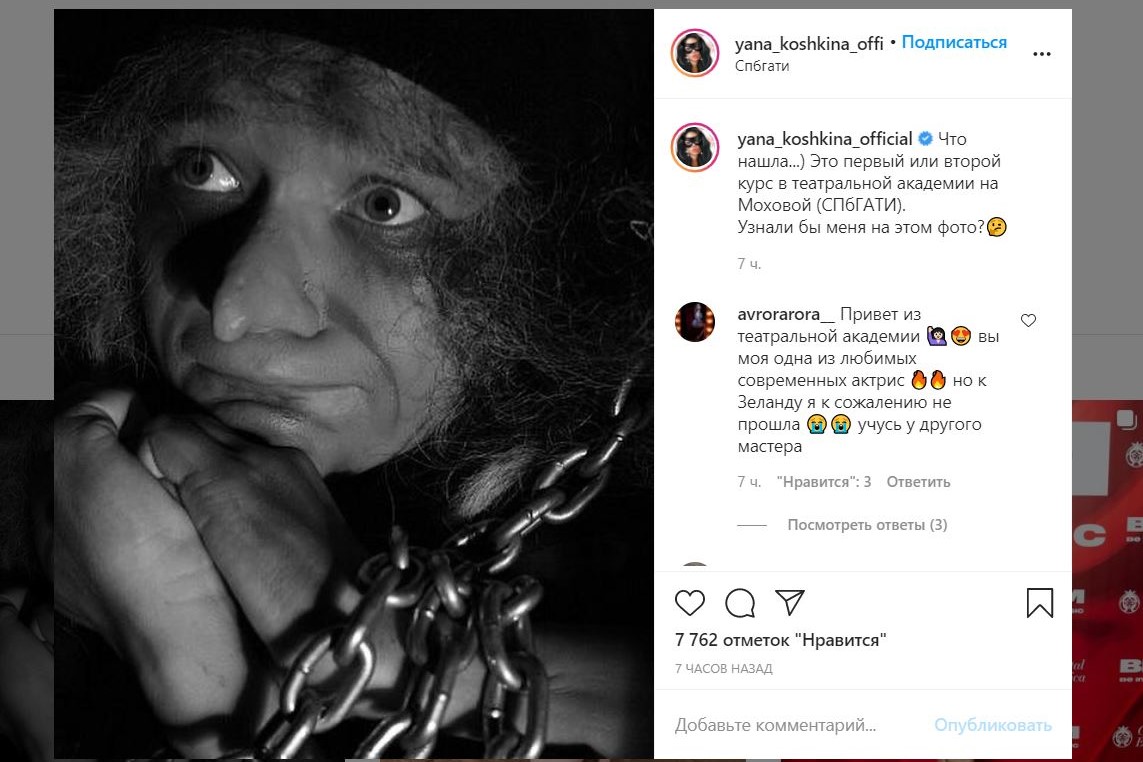Open the avatar beside the caption
The image size is (1143, 762).
pyautogui.click(x=694, y=149)
